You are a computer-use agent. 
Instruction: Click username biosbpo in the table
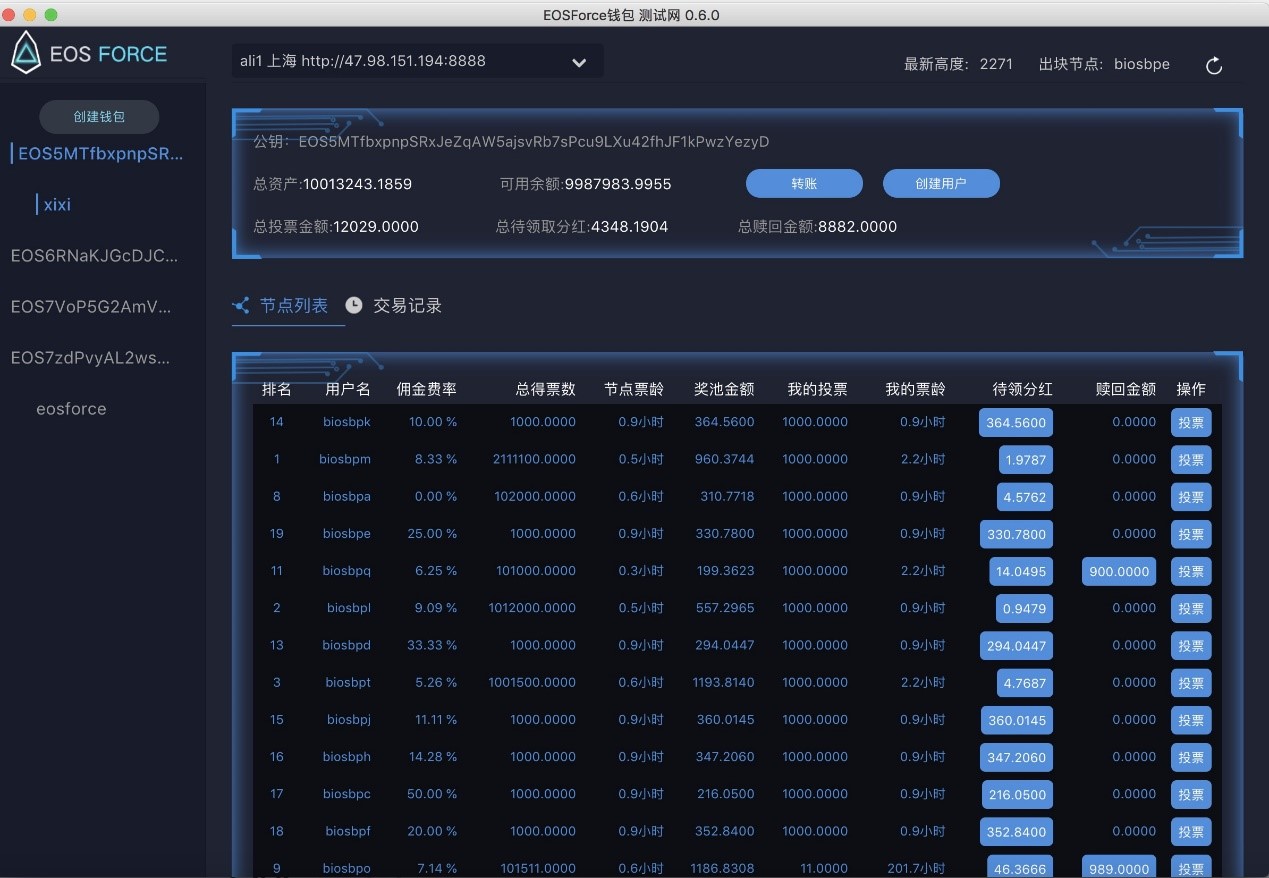[347, 868]
